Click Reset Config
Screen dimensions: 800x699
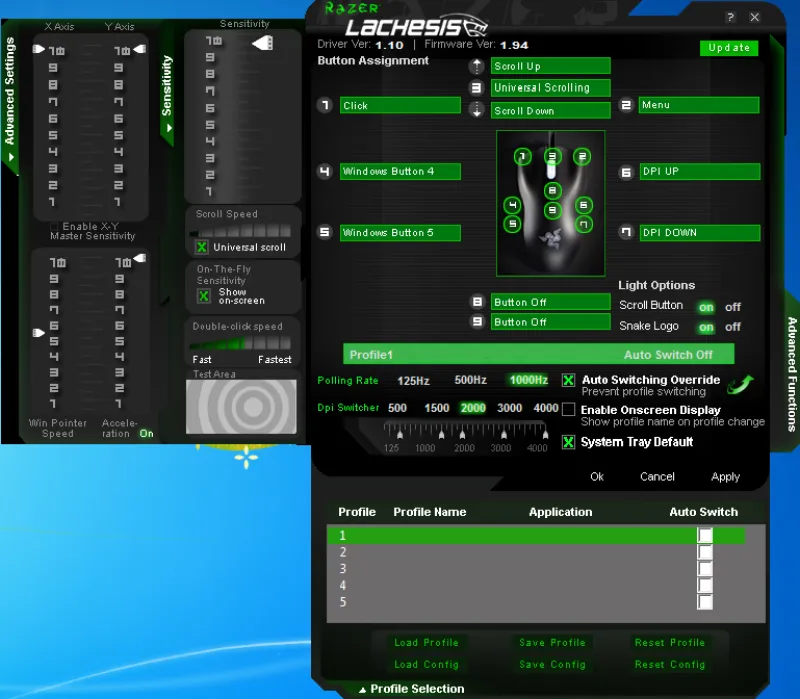(669, 665)
